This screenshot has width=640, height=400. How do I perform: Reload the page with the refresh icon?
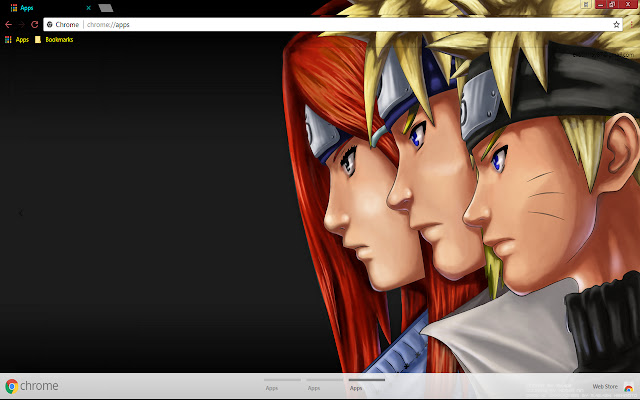(x=35, y=24)
